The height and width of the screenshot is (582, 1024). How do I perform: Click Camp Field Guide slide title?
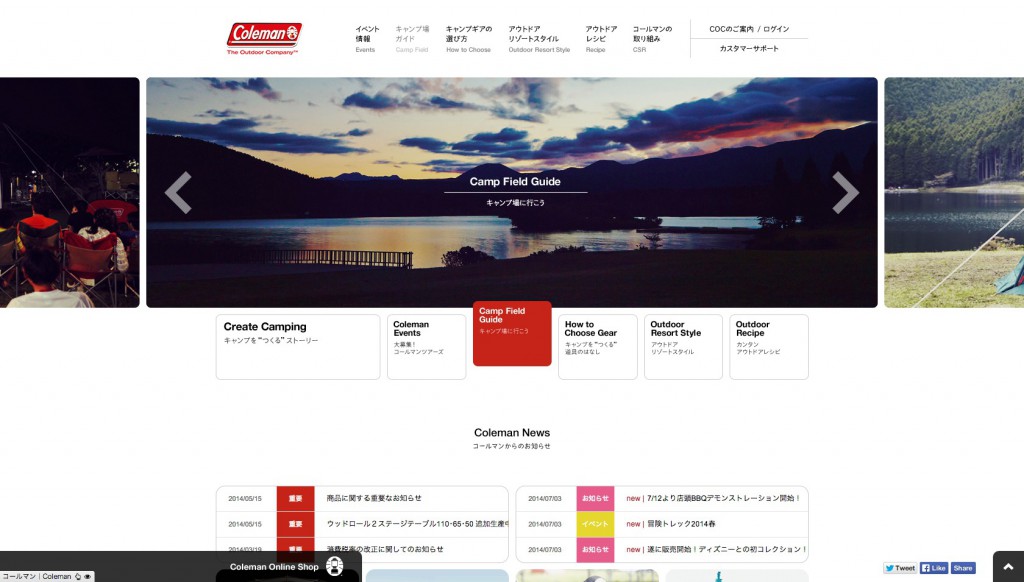point(515,182)
